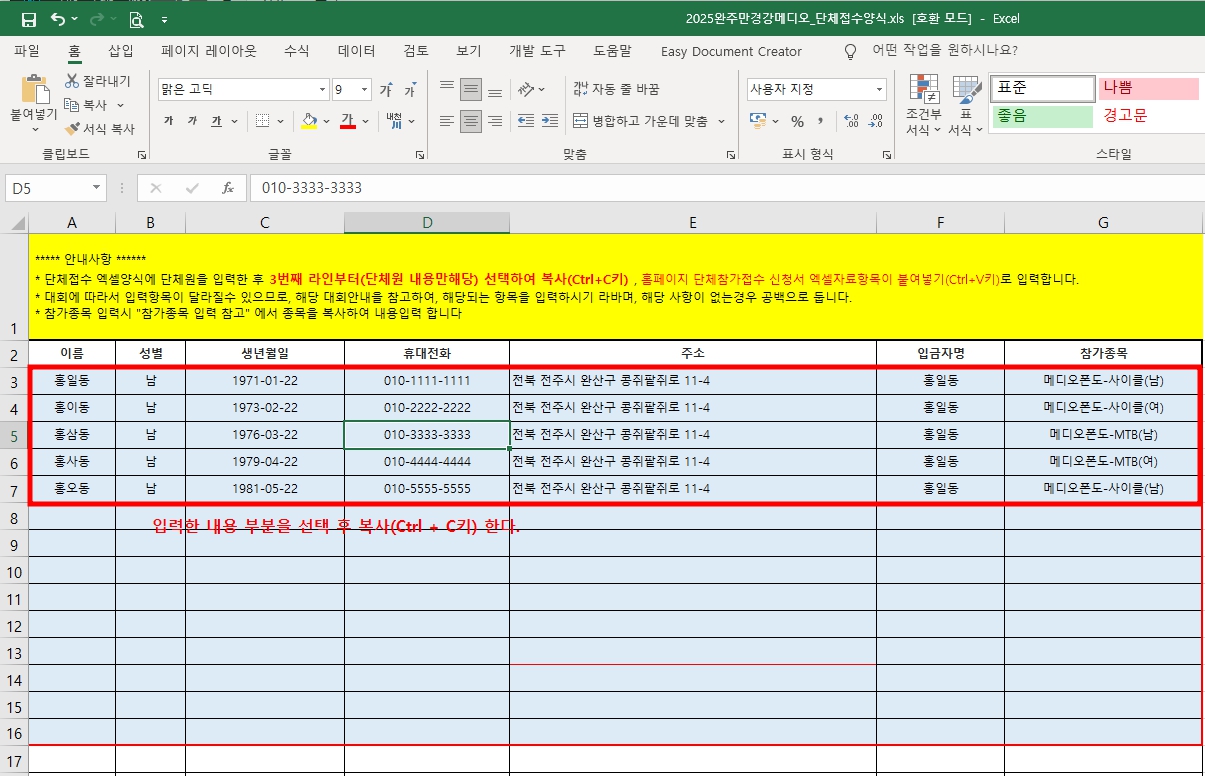The height and width of the screenshot is (776, 1205).
Task: Click the percent style icon
Action: point(797,121)
